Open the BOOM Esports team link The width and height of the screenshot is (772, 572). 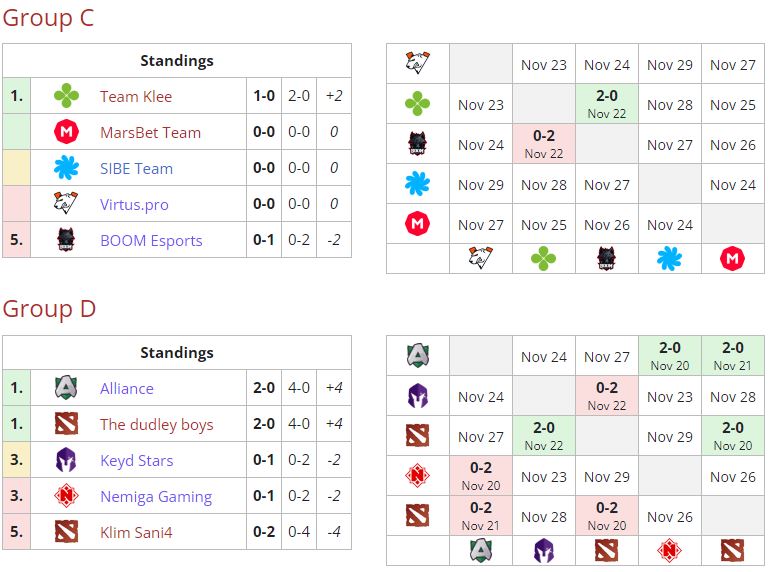(151, 240)
